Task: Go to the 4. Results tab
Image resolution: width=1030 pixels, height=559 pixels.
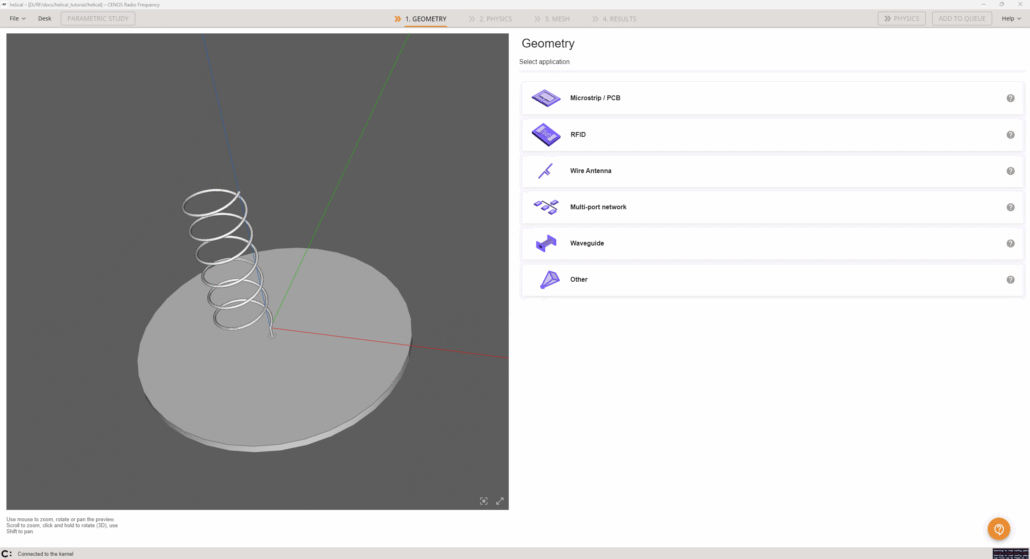Action: coord(614,19)
